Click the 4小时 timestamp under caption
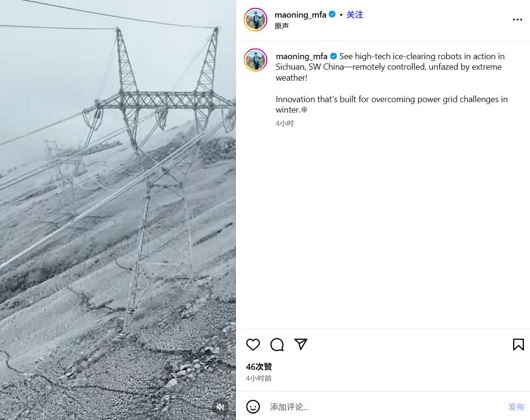This screenshot has height=420, width=530. [284, 123]
